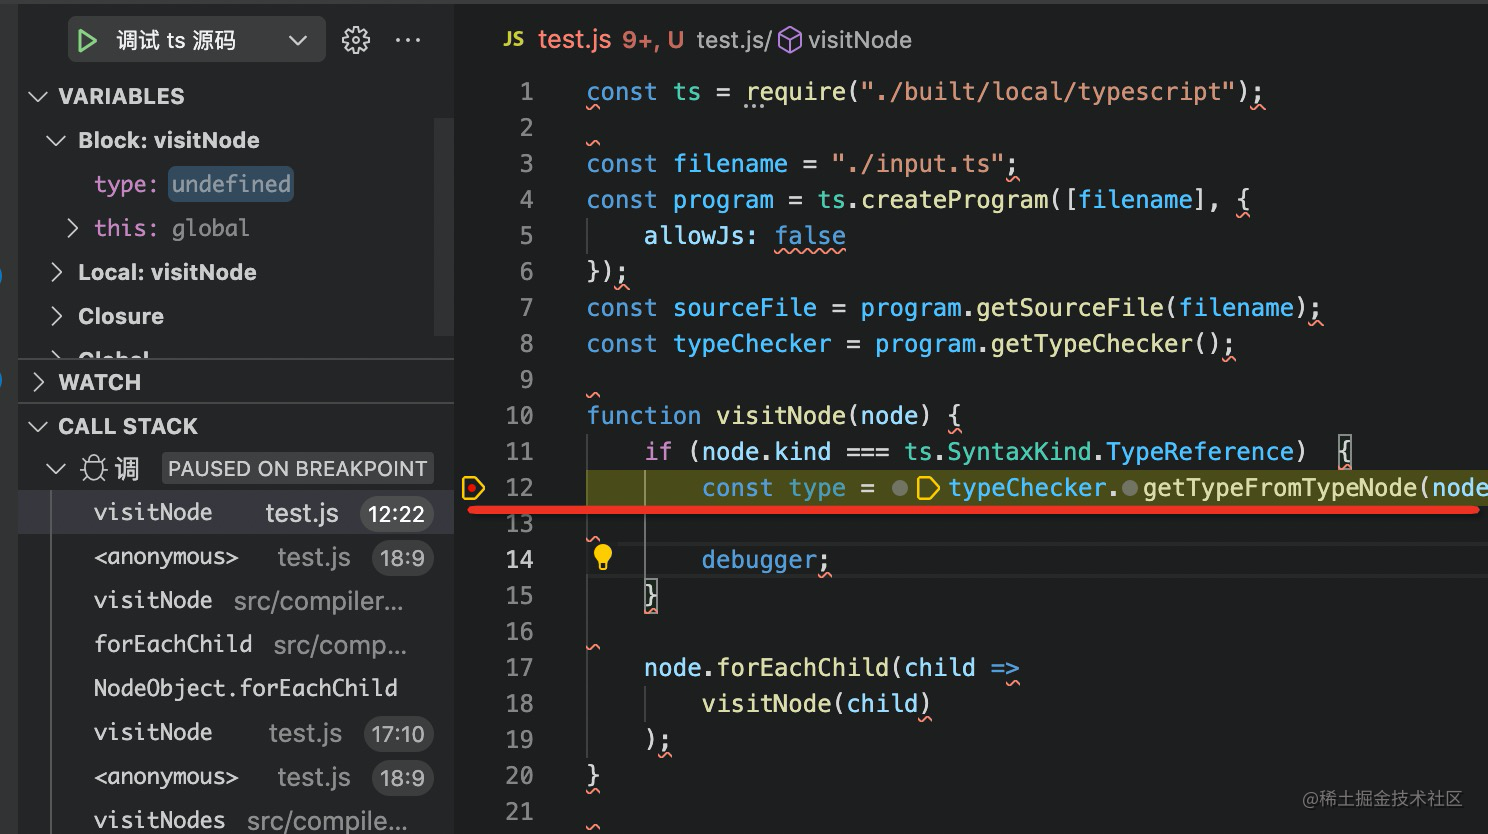1488x834 pixels.
Task: Click the undefined value of type variable
Action: click(x=231, y=184)
